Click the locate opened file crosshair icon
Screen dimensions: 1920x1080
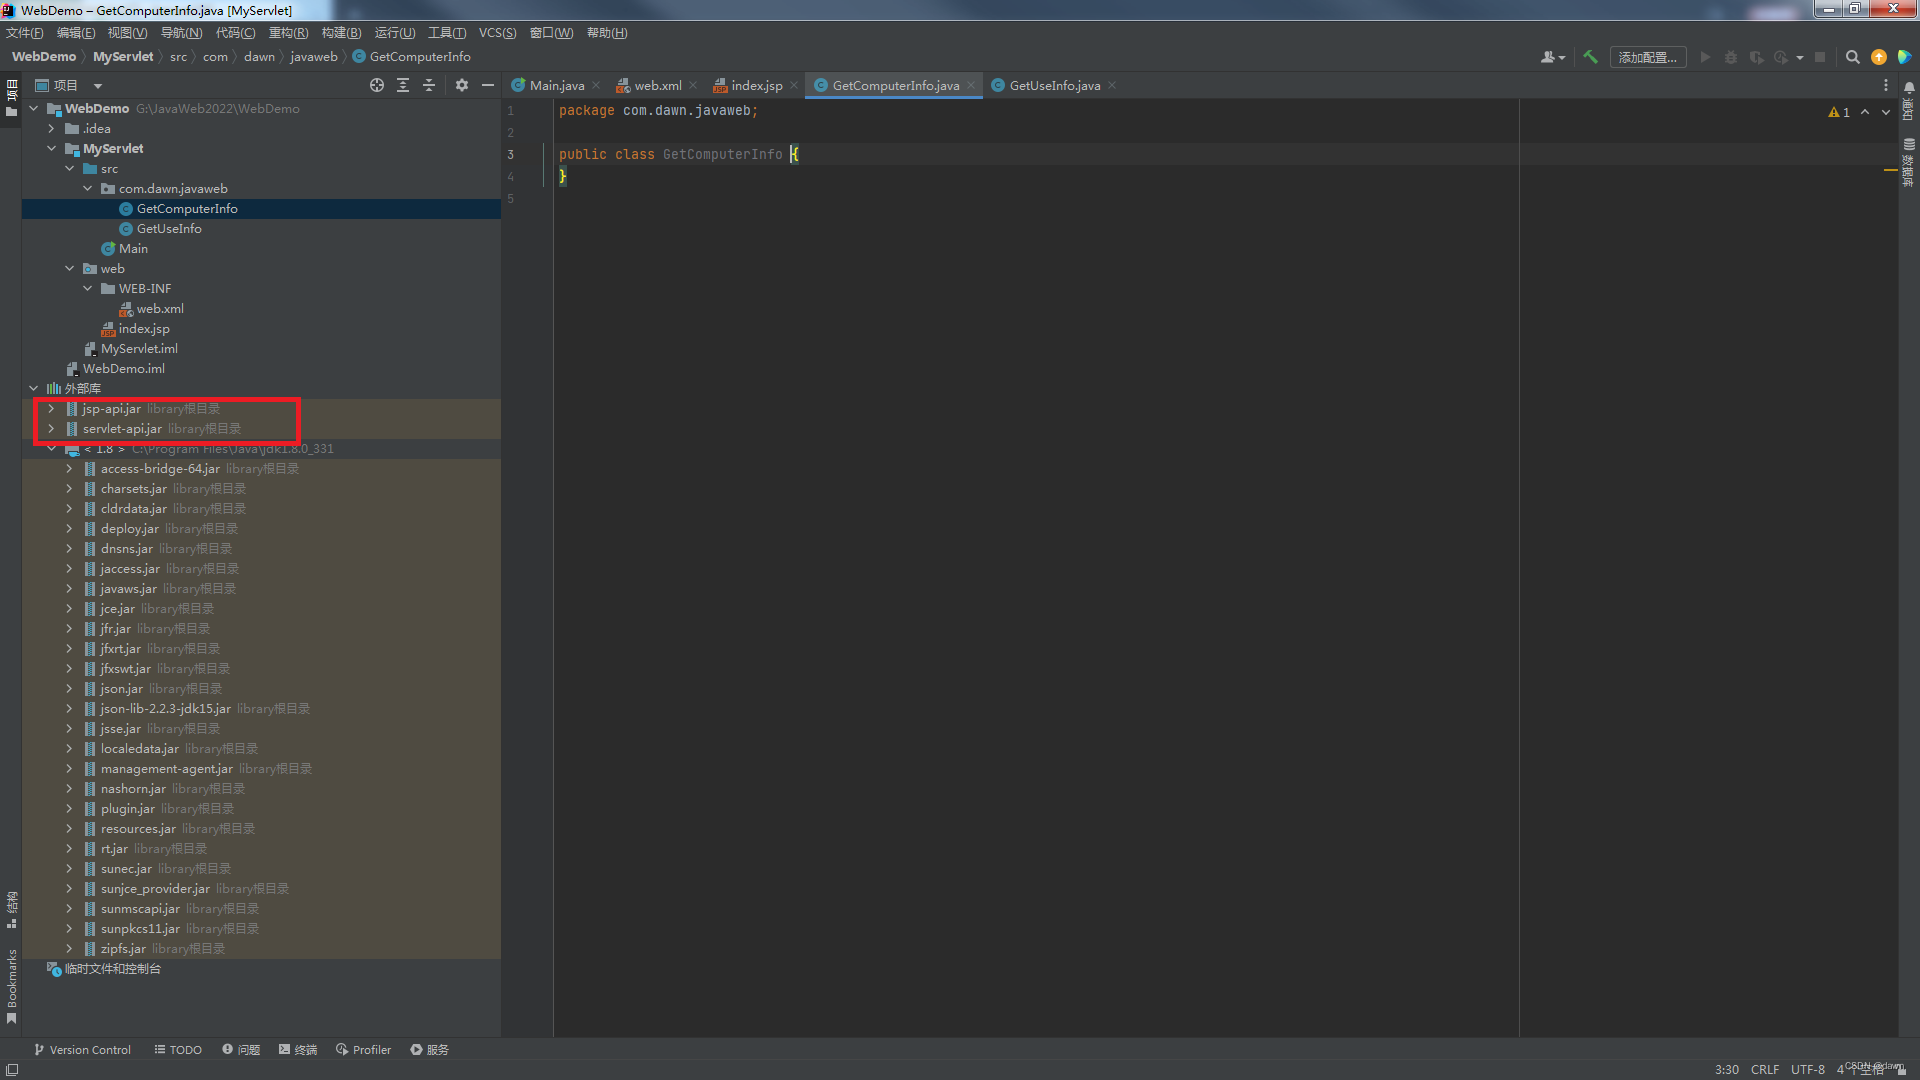(377, 85)
